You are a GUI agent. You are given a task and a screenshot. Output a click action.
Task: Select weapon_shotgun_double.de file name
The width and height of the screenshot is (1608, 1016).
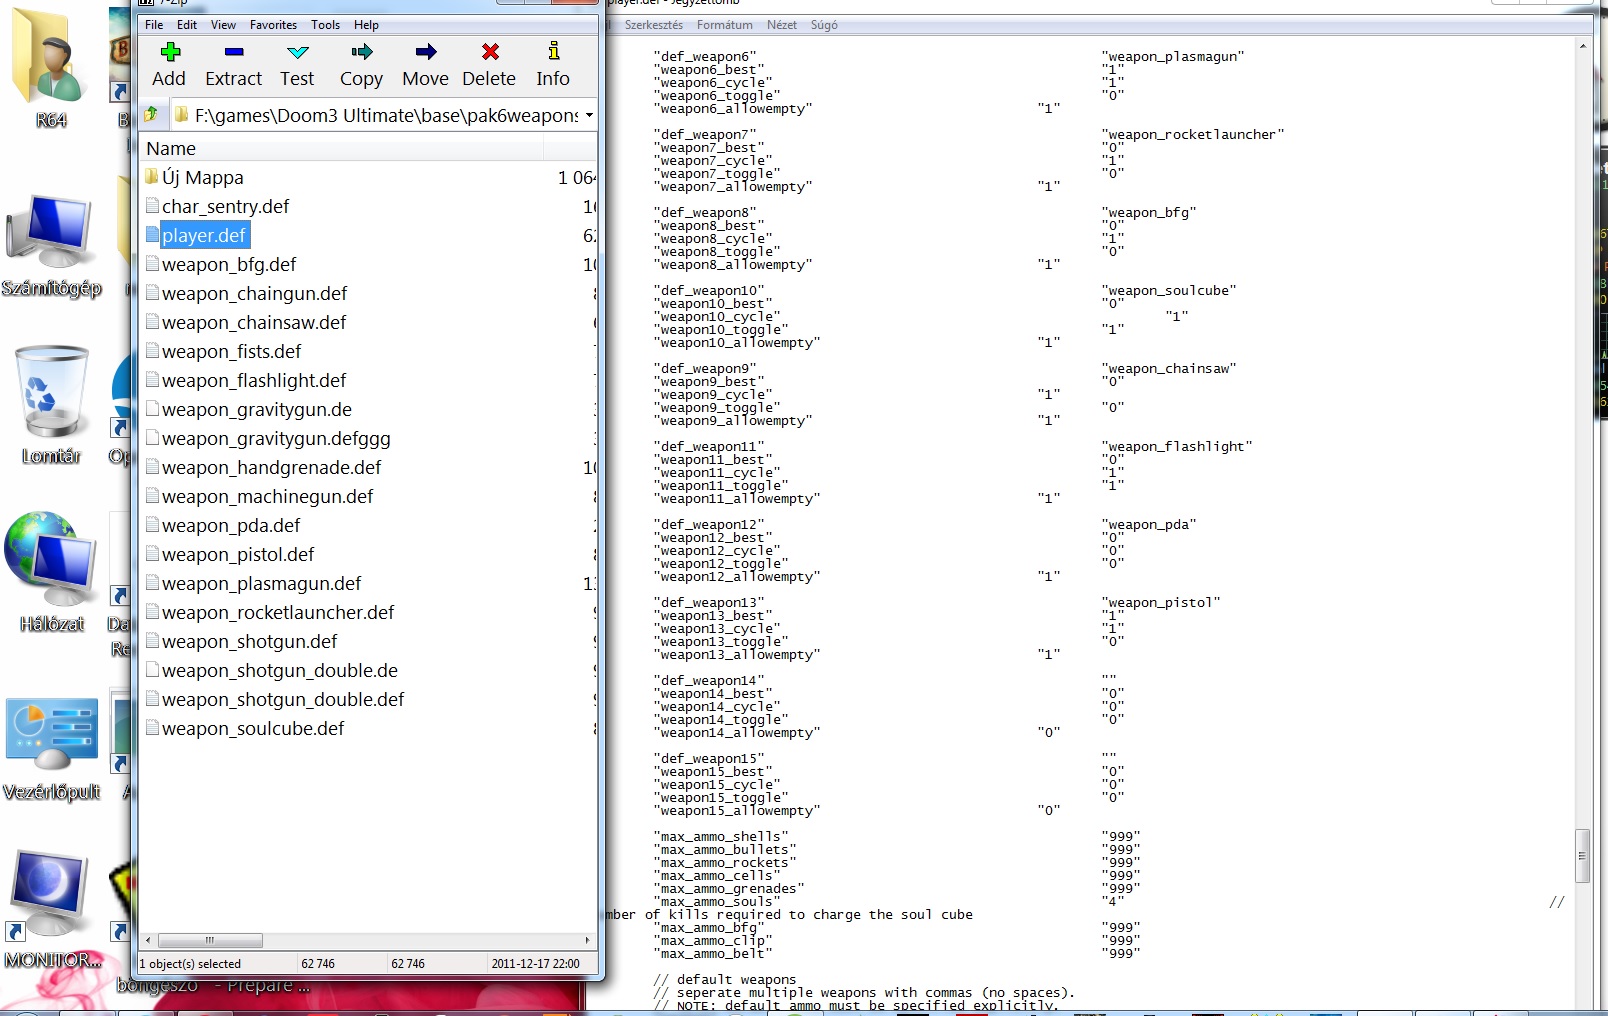coord(280,670)
